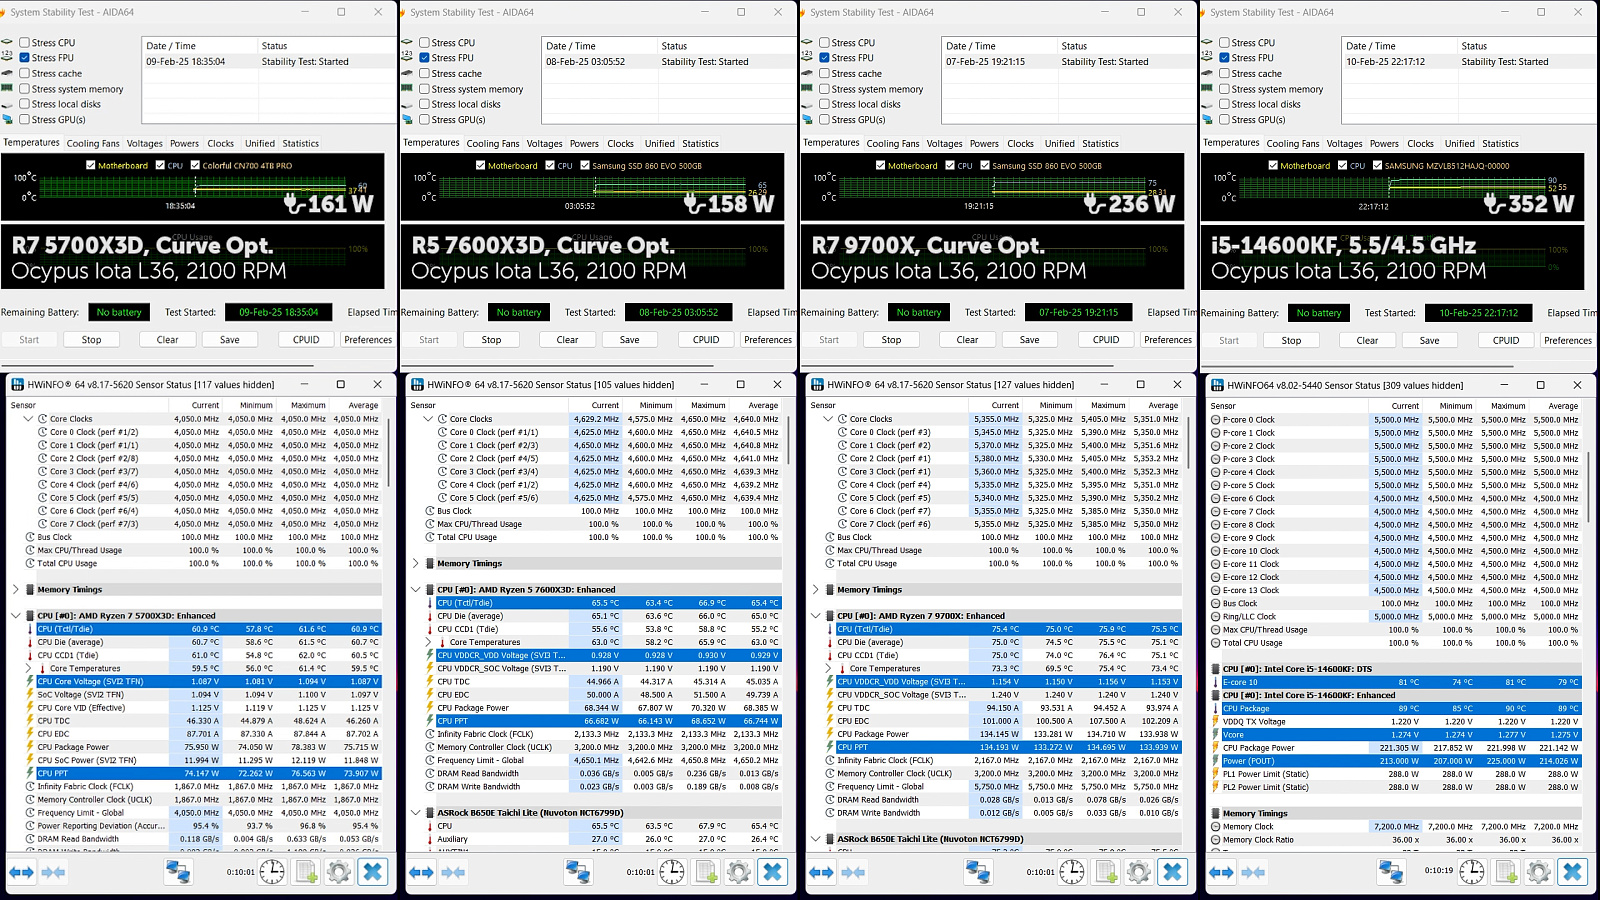Uncheck Stress FPU in the i5-14600KF AIDA64 window

click(x=1224, y=58)
